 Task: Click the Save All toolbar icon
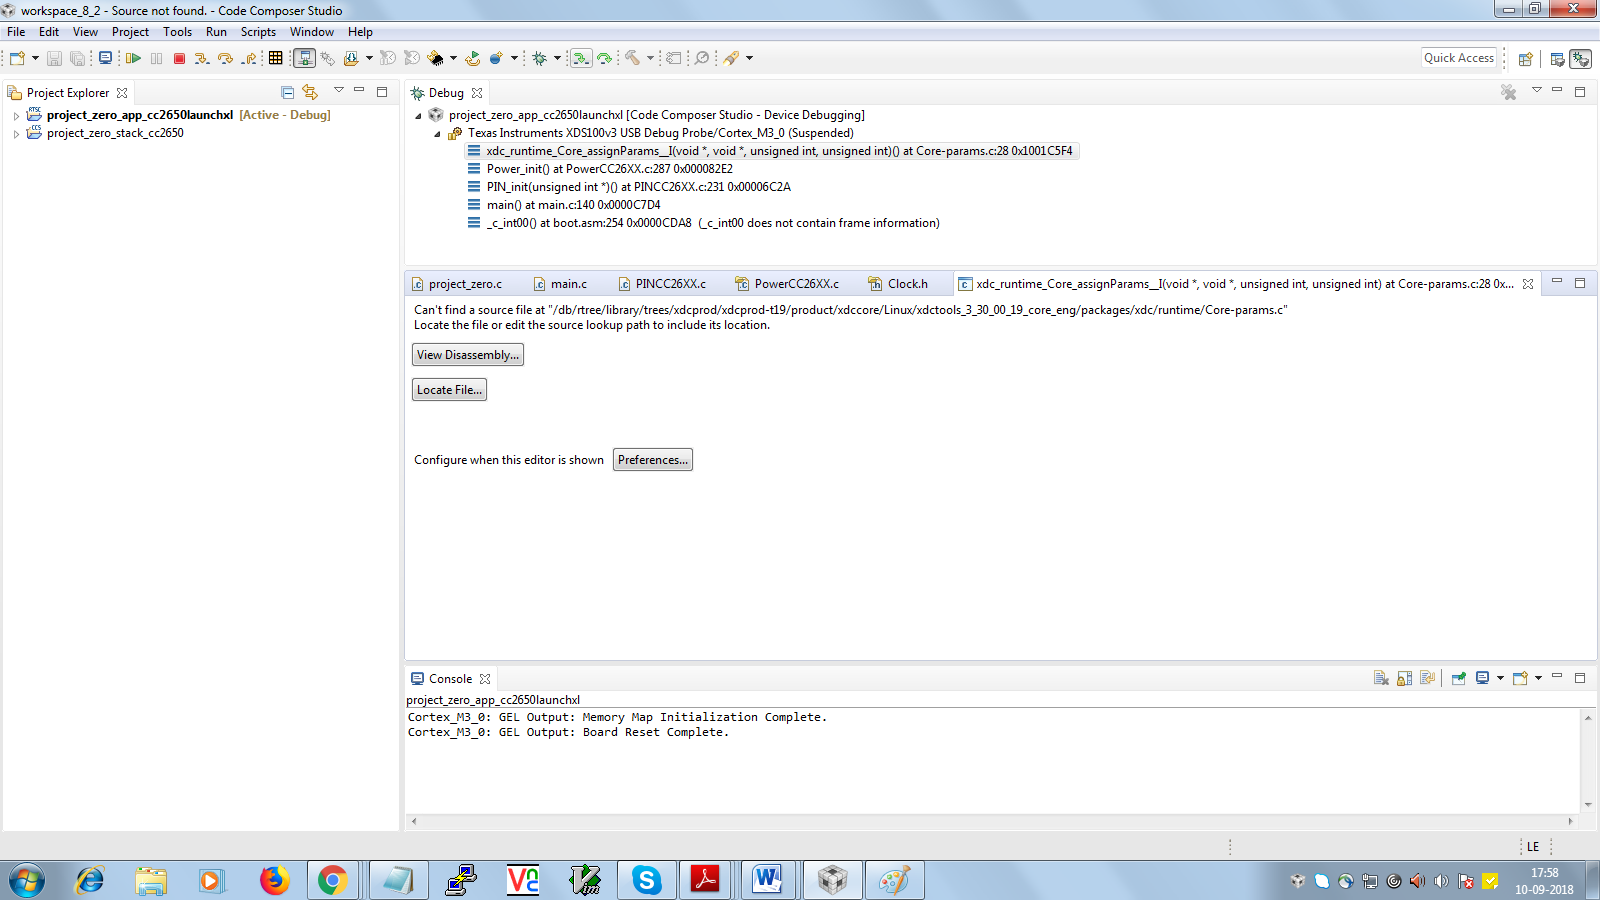pyautogui.click(x=77, y=58)
